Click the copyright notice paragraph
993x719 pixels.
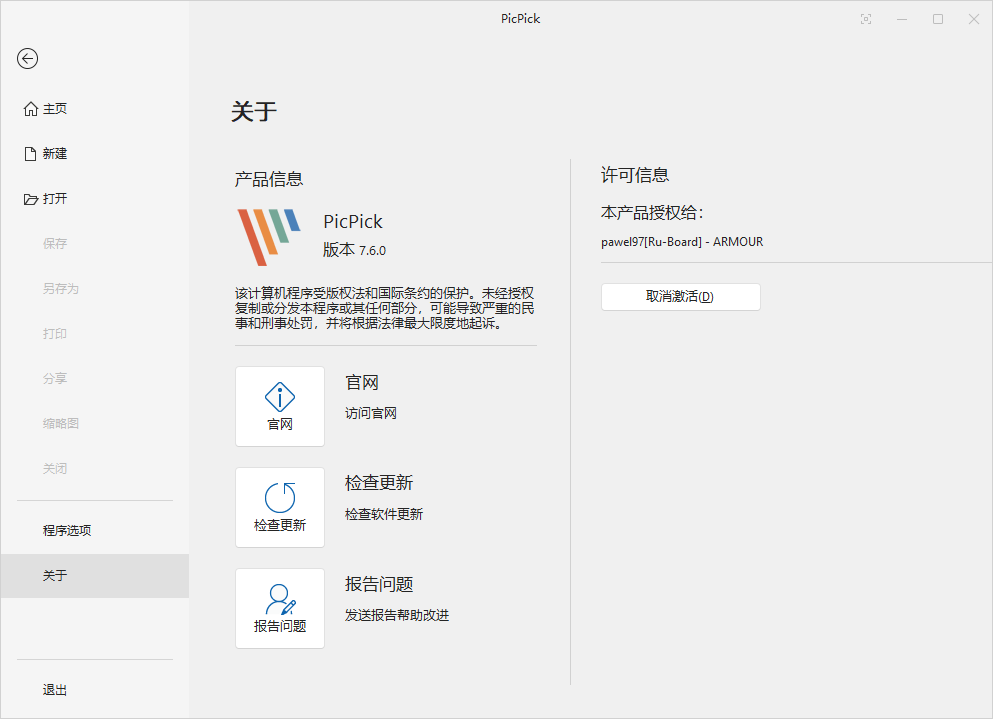point(385,309)
